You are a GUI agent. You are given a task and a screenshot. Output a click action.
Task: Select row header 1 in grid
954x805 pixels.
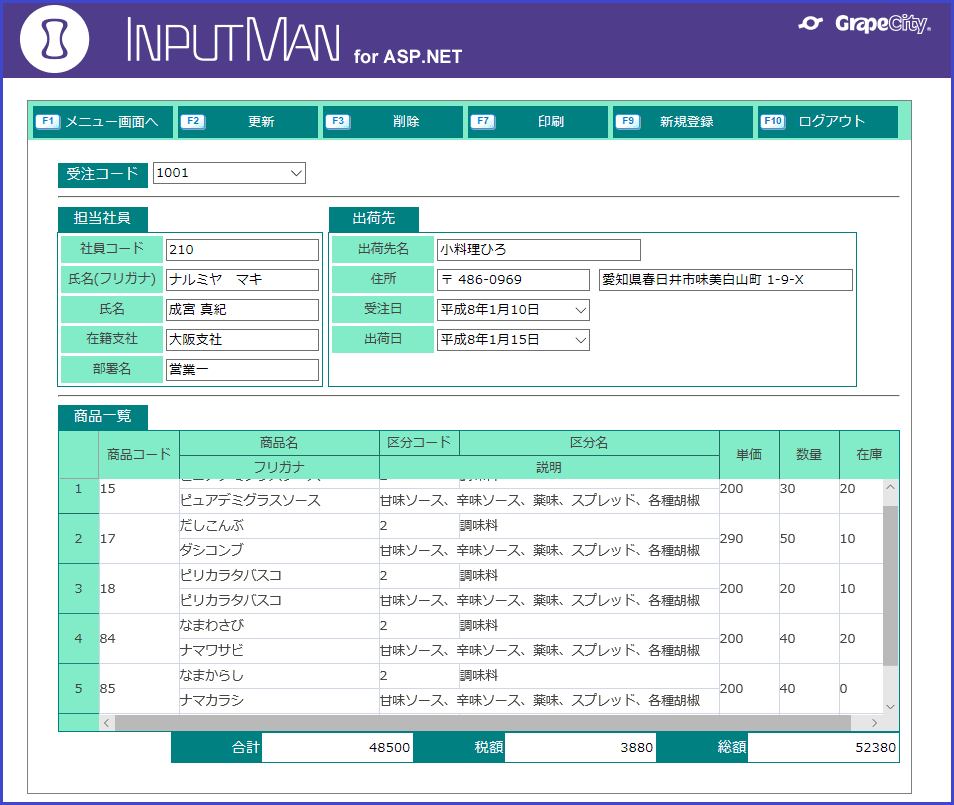[78, 495]
